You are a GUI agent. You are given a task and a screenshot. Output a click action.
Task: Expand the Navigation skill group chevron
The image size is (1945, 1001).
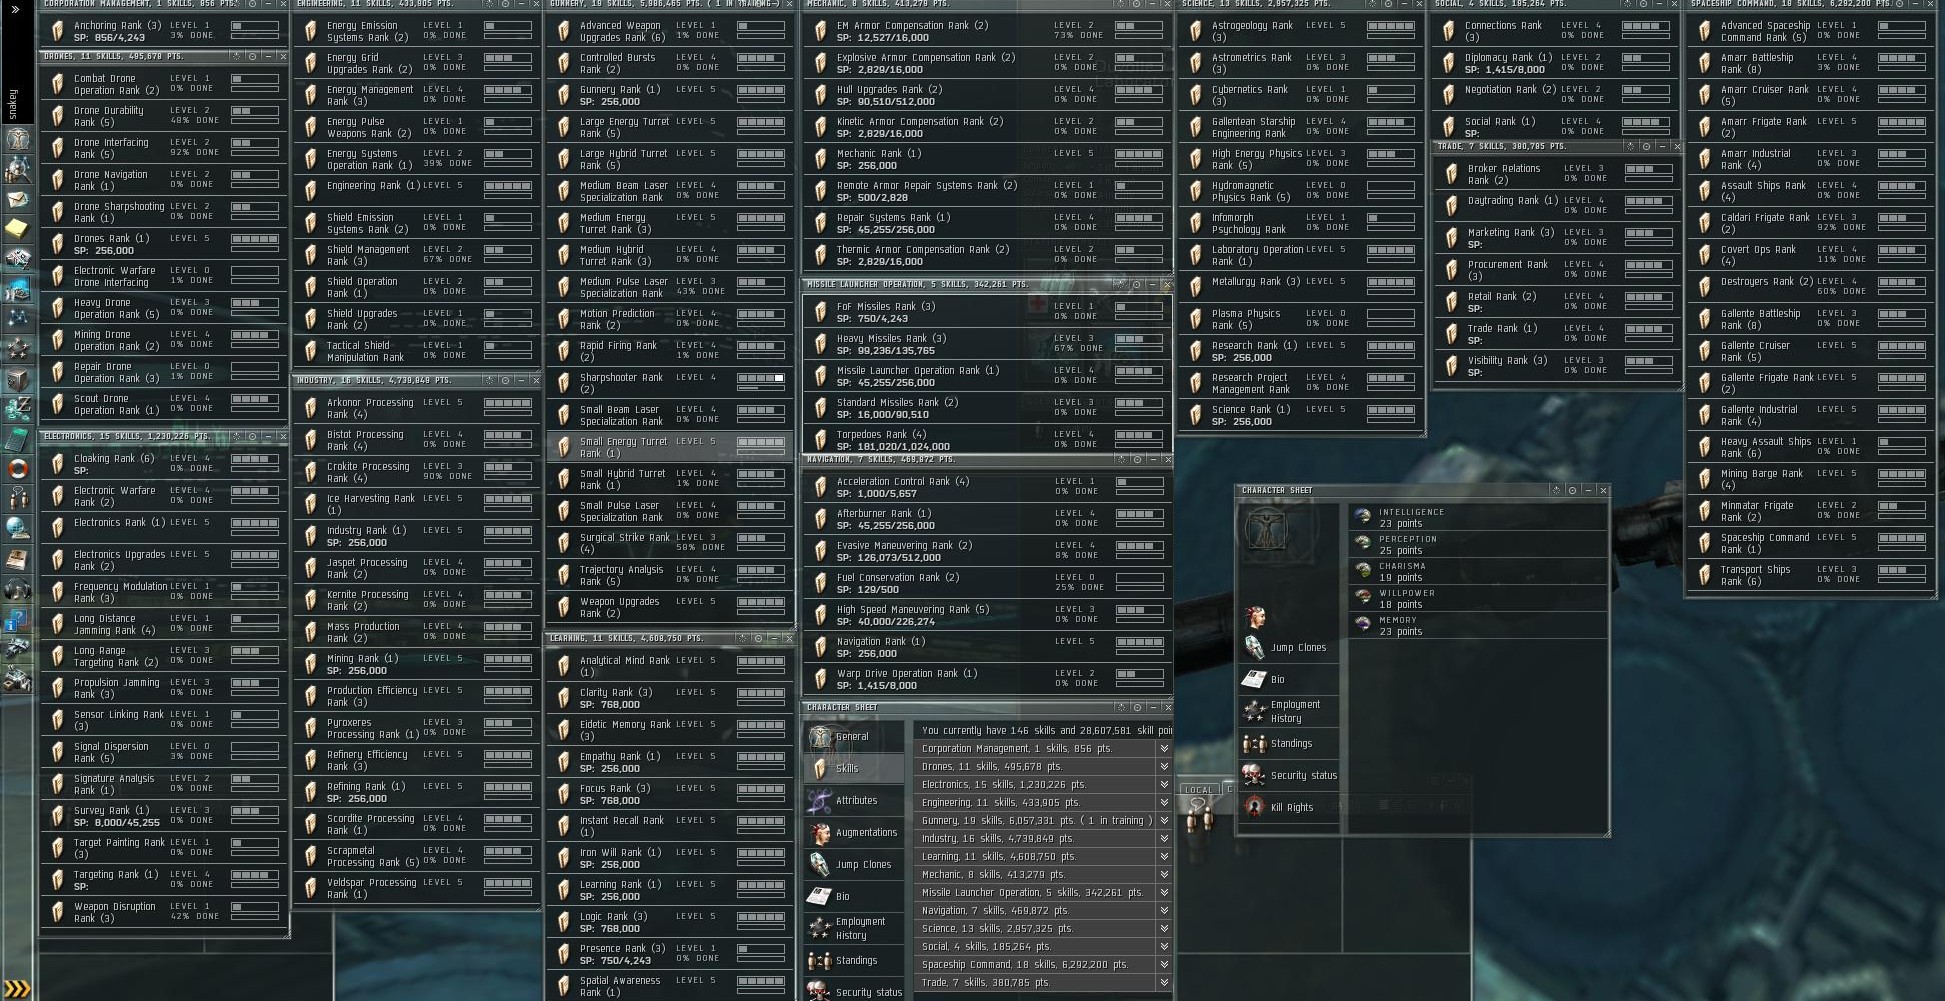click(x=1164, y=911)
